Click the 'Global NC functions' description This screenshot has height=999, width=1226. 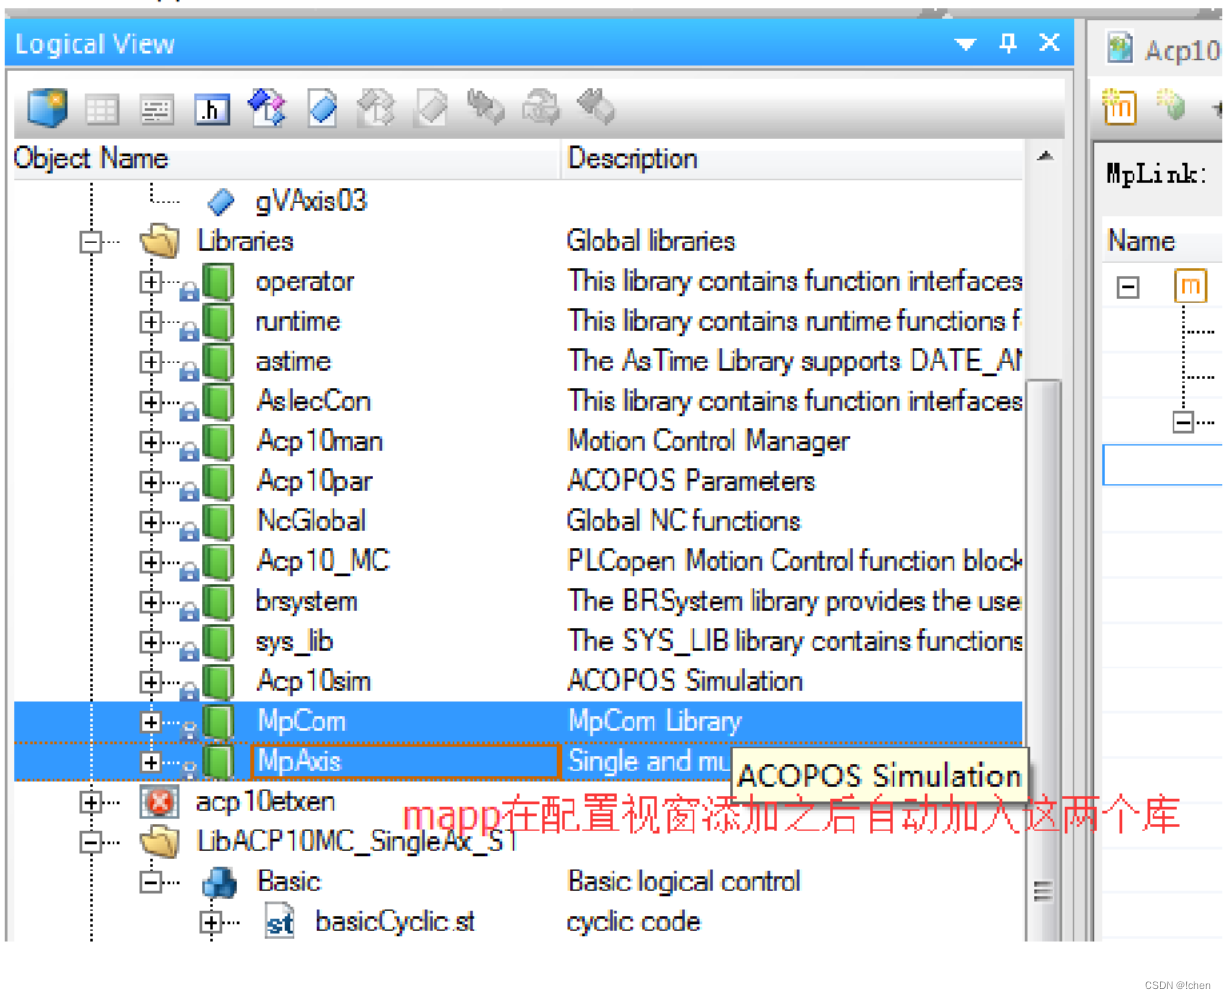684,521
